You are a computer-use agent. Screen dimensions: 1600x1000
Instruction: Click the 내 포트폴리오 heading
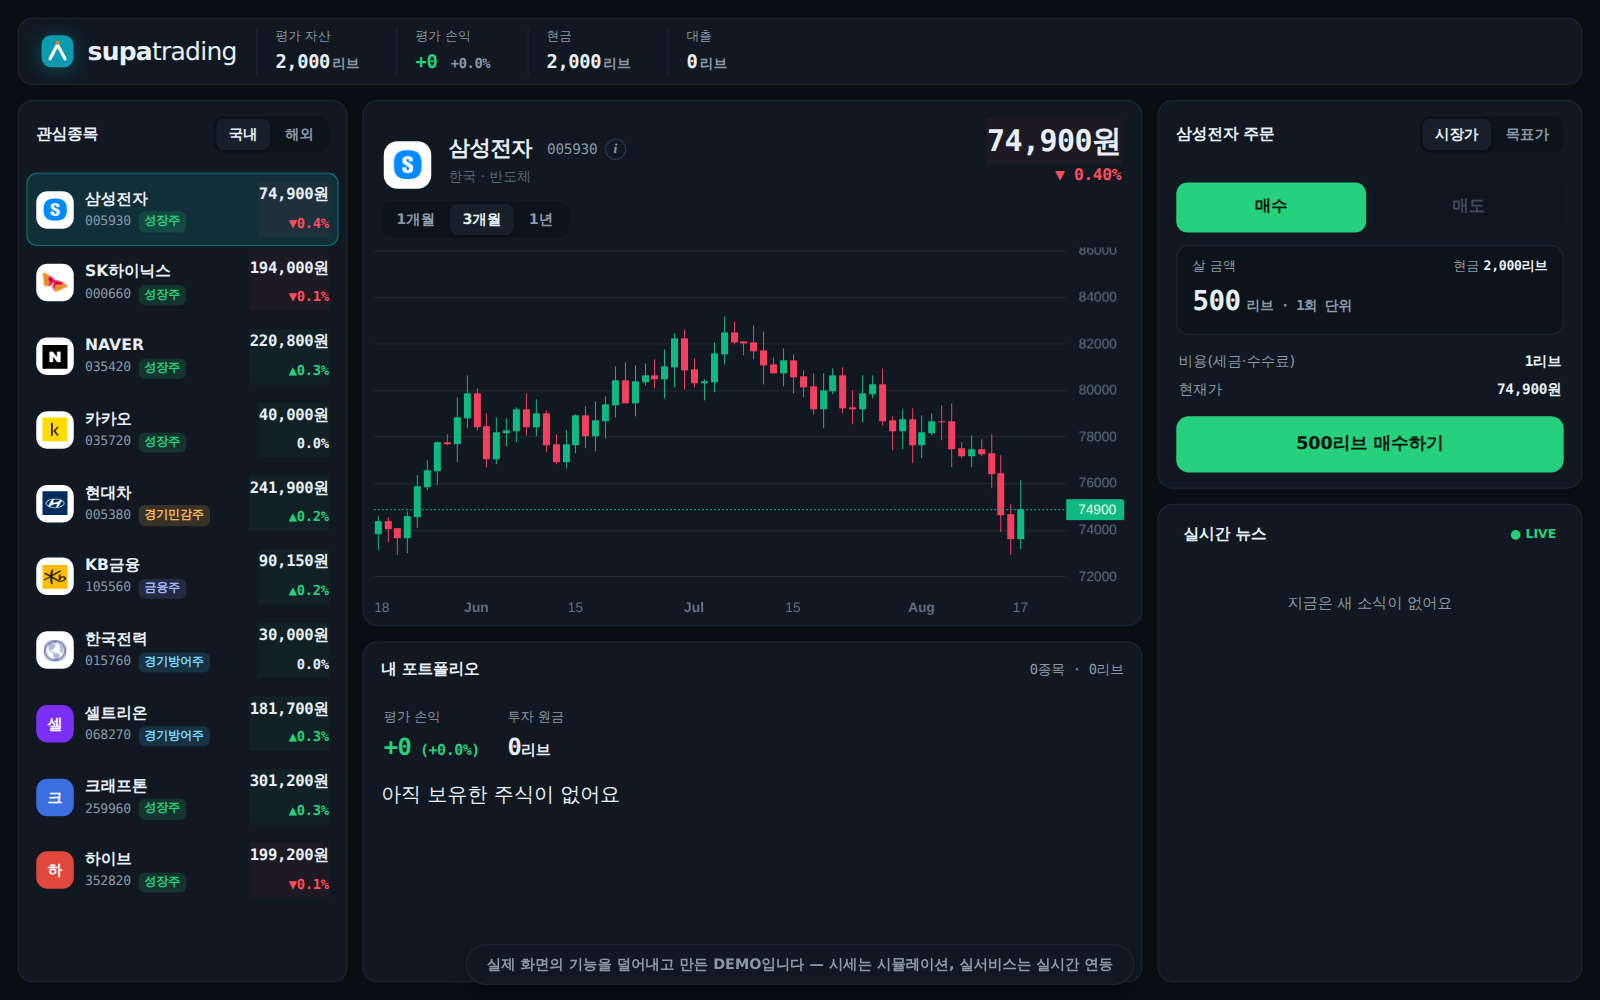tap(430, 669)
